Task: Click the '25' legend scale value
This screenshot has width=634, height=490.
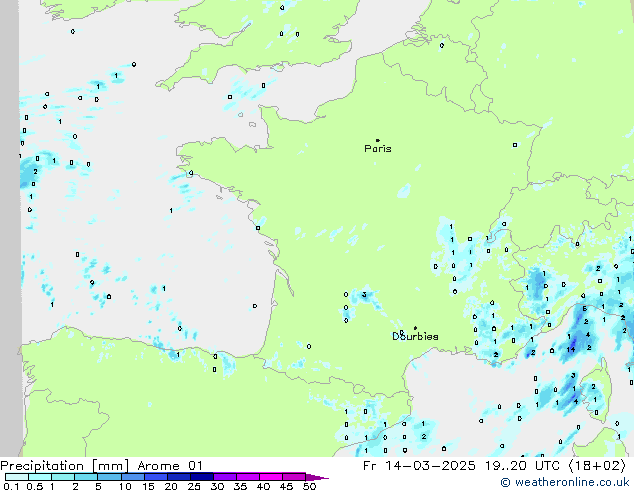Action: (194, 486)
